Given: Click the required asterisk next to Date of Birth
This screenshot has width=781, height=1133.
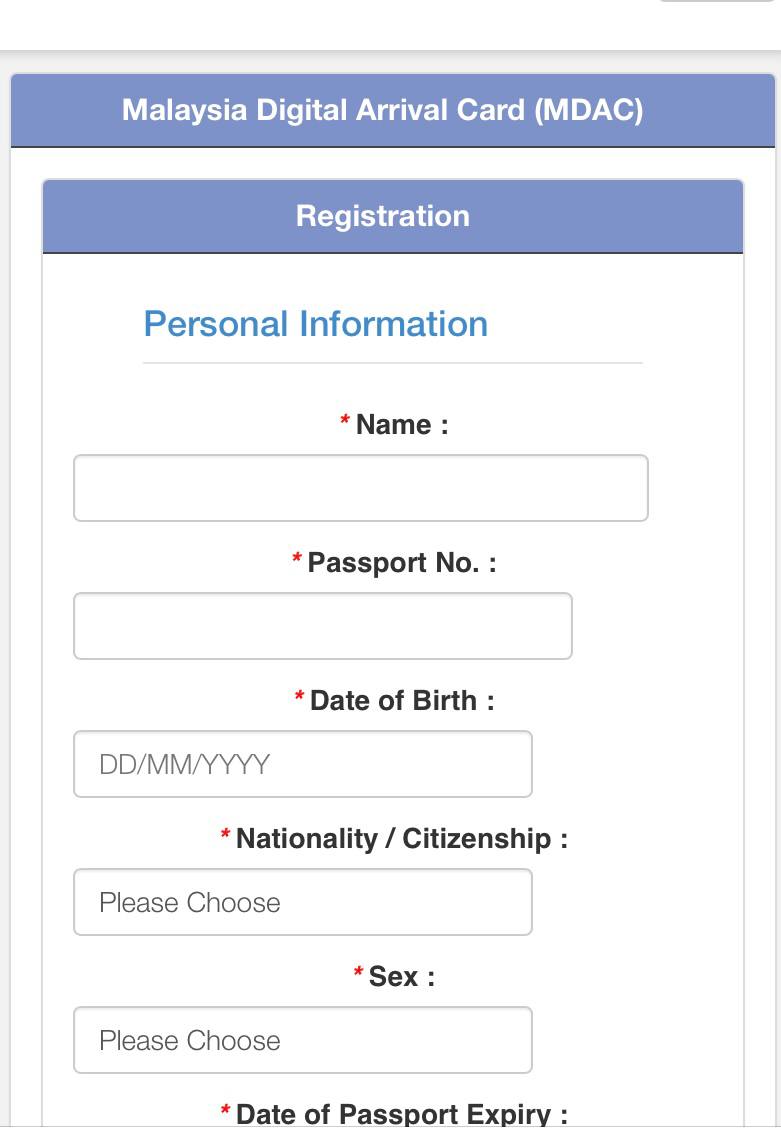Looking at the screenshot, I should (x=300, y=698).
